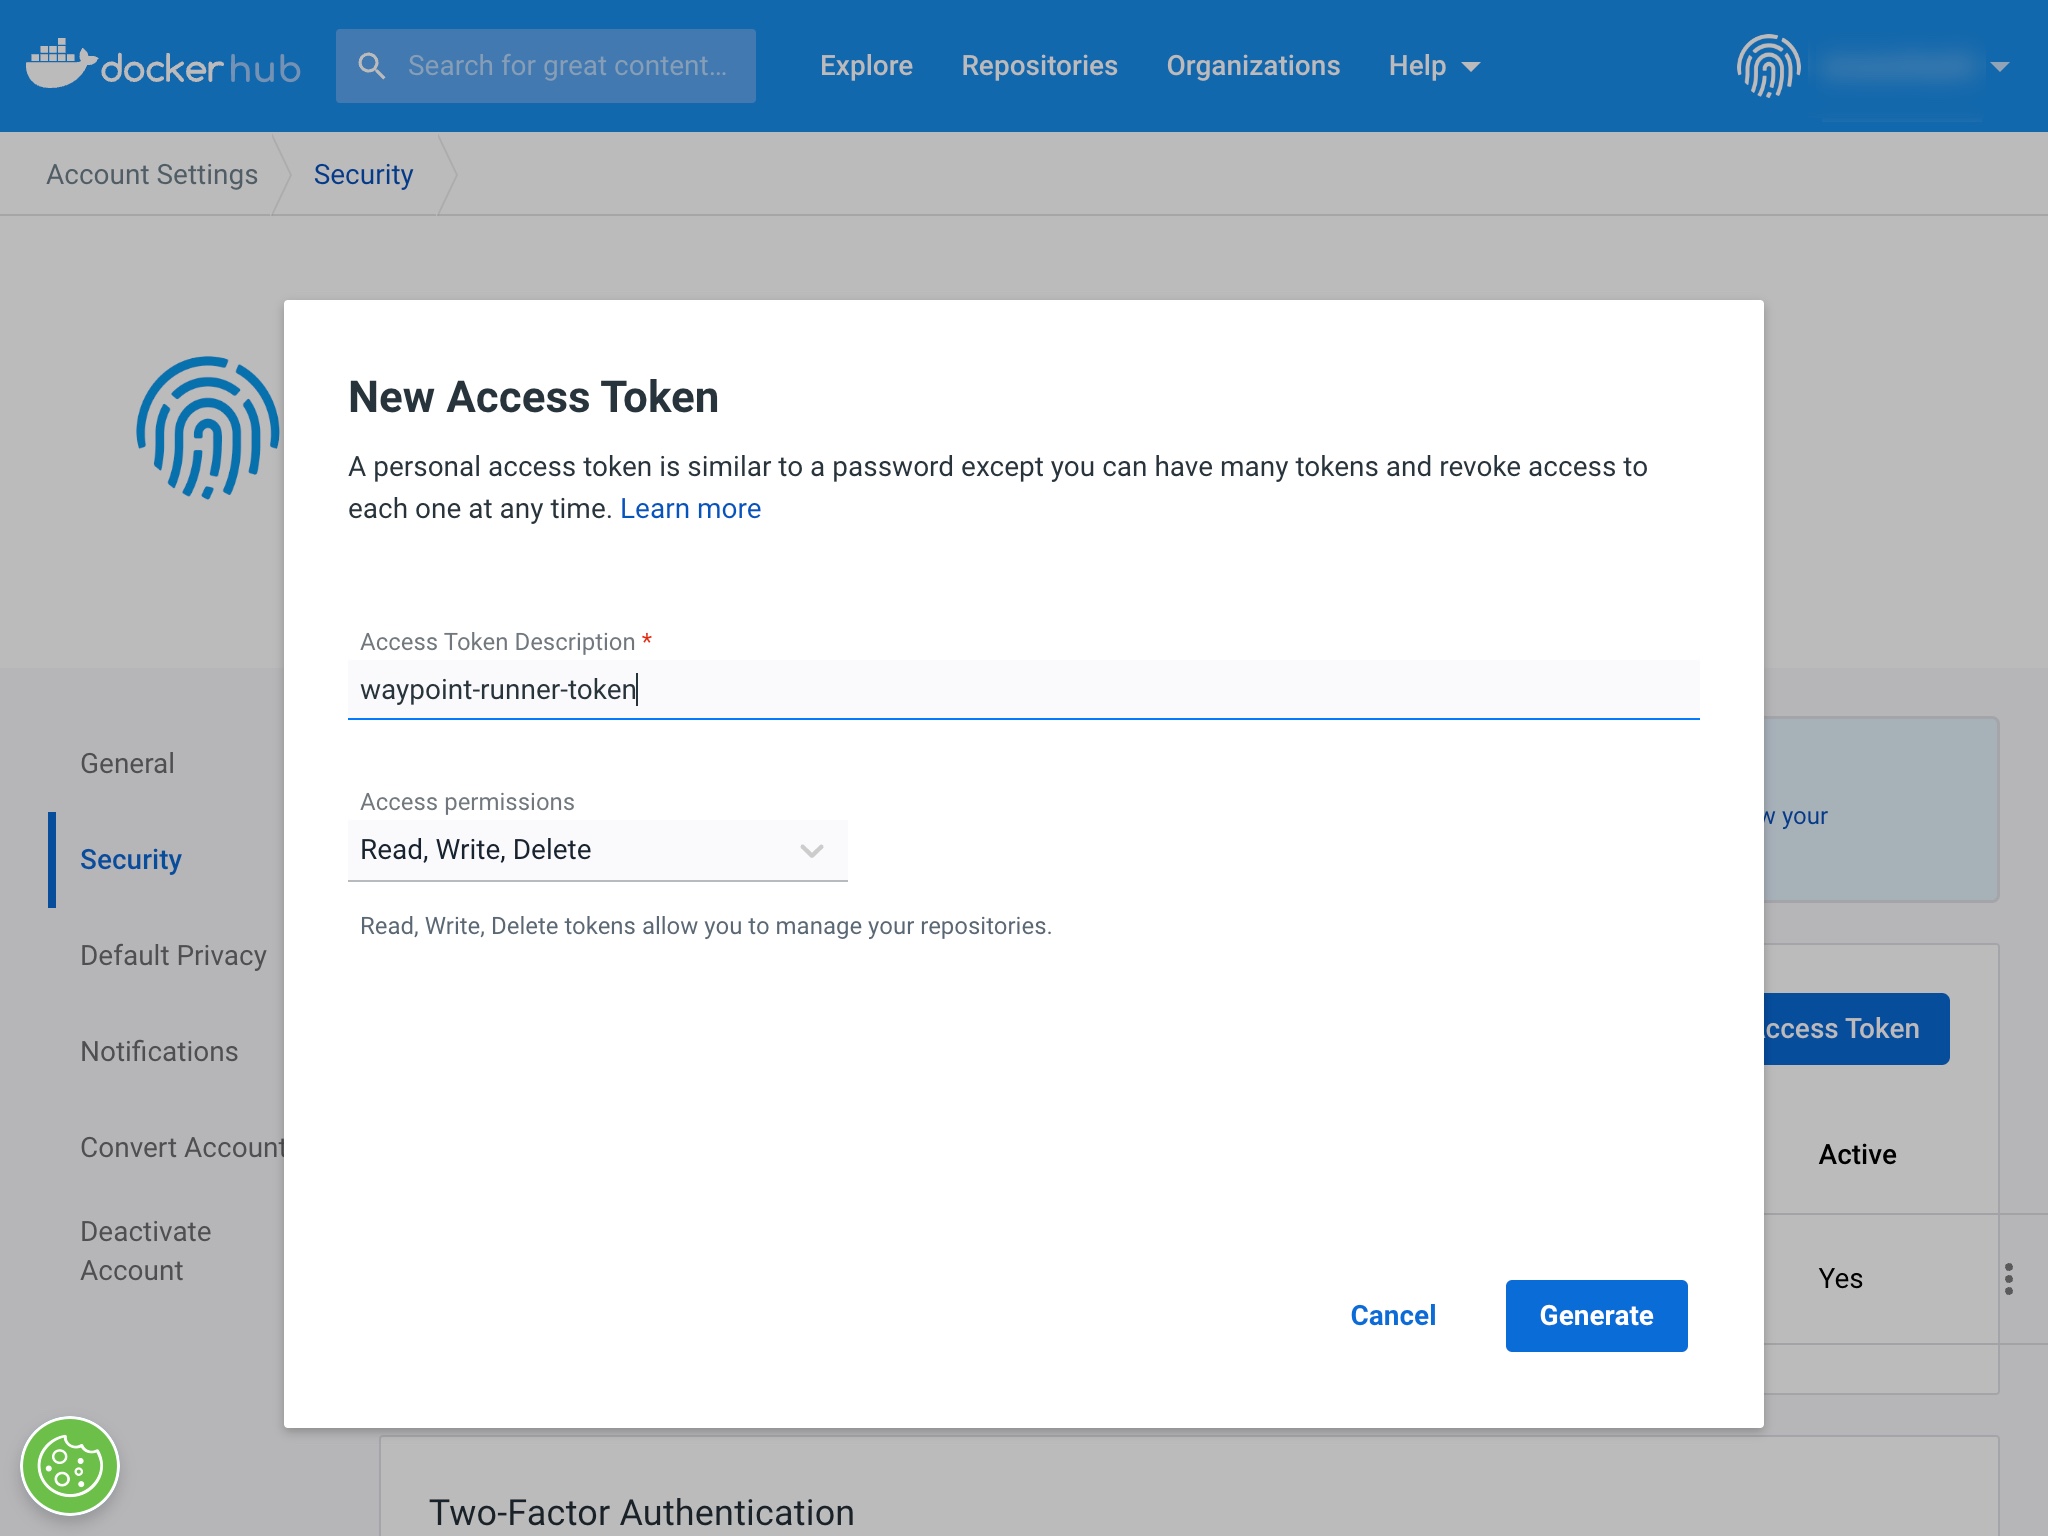2048x1536 pixels.
Task: Open the Access permissions dropdown
Action: tap(598, 850)
